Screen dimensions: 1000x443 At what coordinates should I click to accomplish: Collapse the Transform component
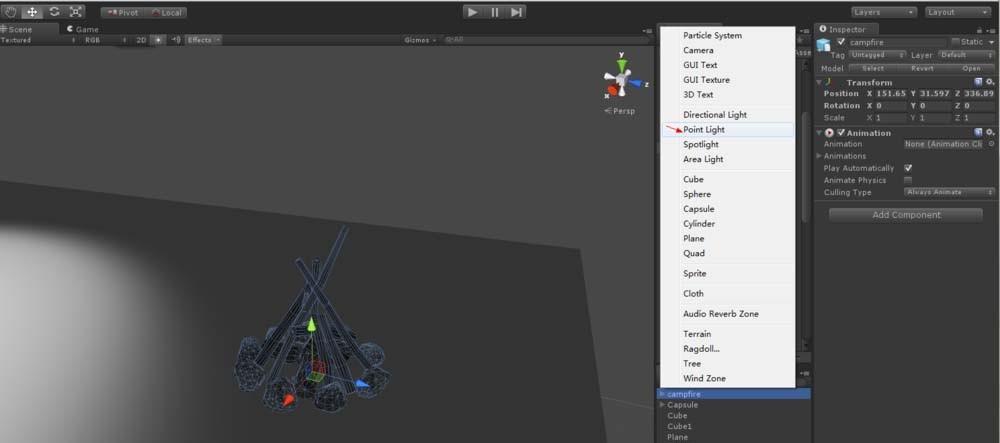820,82
